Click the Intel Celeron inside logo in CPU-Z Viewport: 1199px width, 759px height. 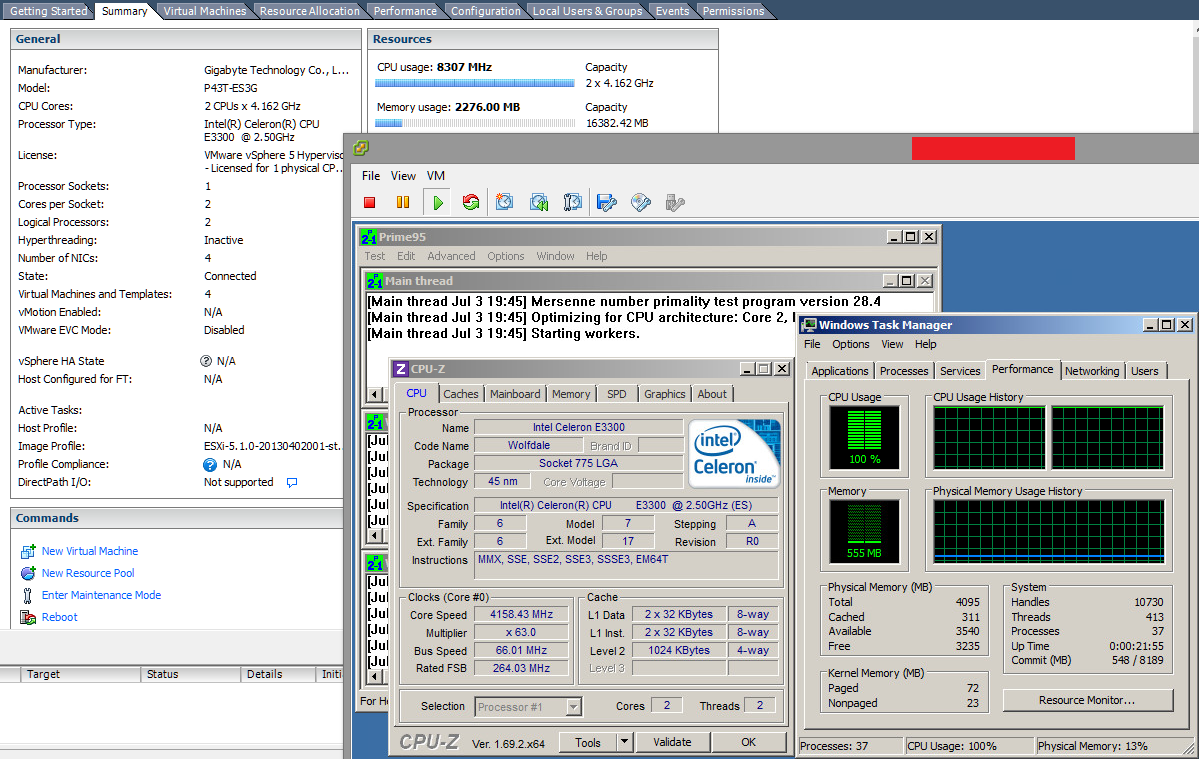pyautogui.click(x=735, y=453)
